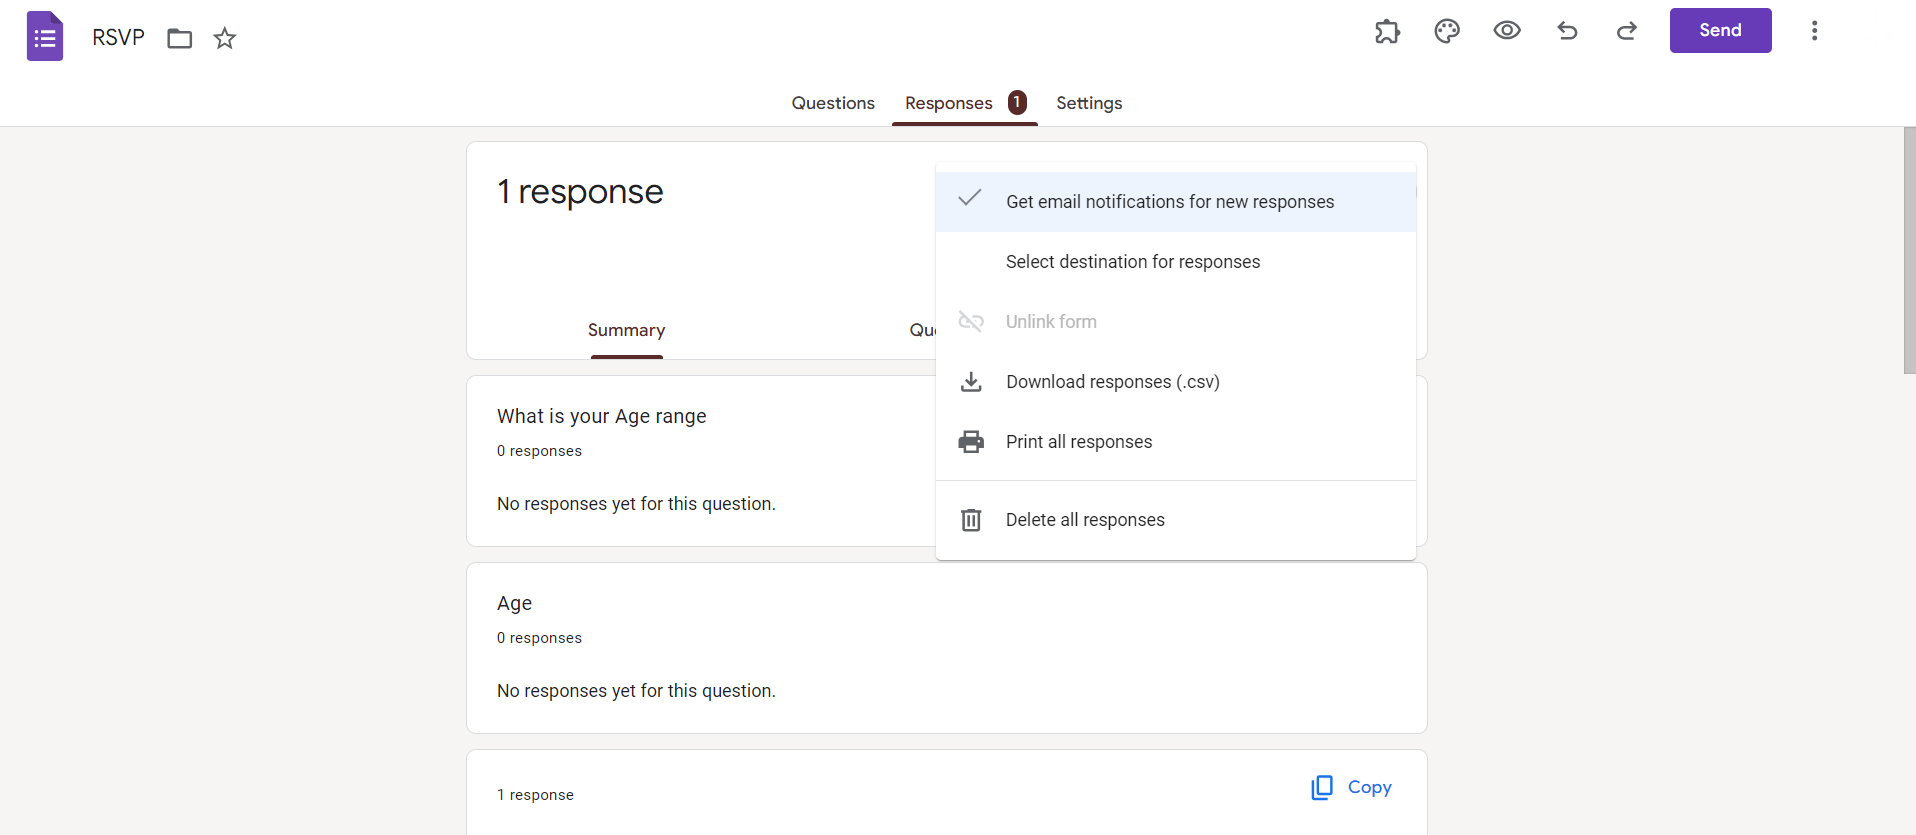Open the more options three-dot menu

(x=1814, y=31)
